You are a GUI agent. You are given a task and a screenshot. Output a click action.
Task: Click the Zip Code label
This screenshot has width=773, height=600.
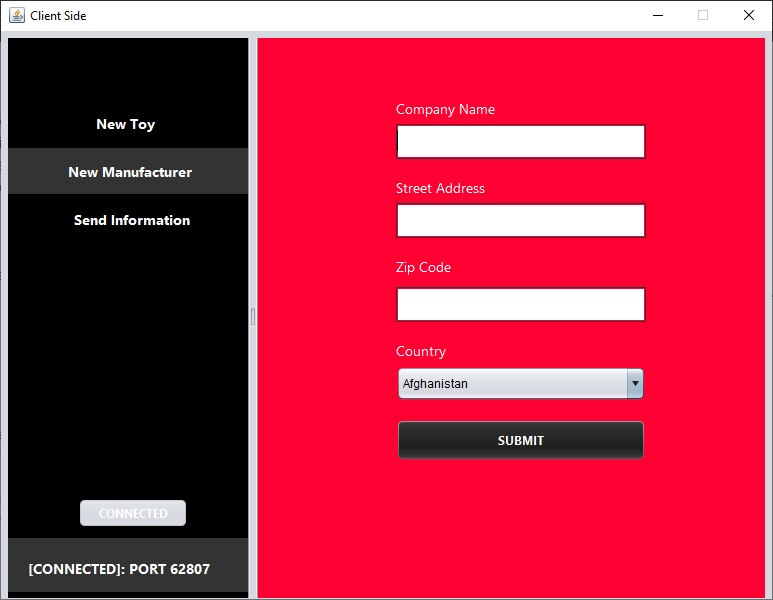[423, 267]
